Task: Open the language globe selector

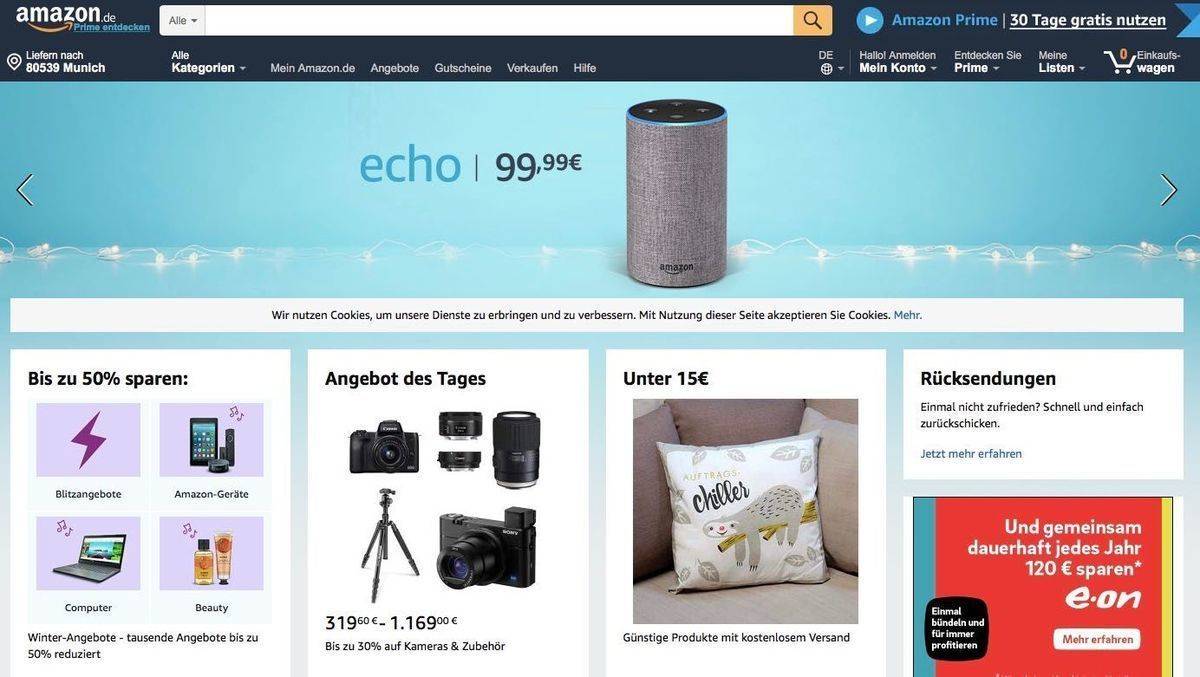Action: click(826, 69)
